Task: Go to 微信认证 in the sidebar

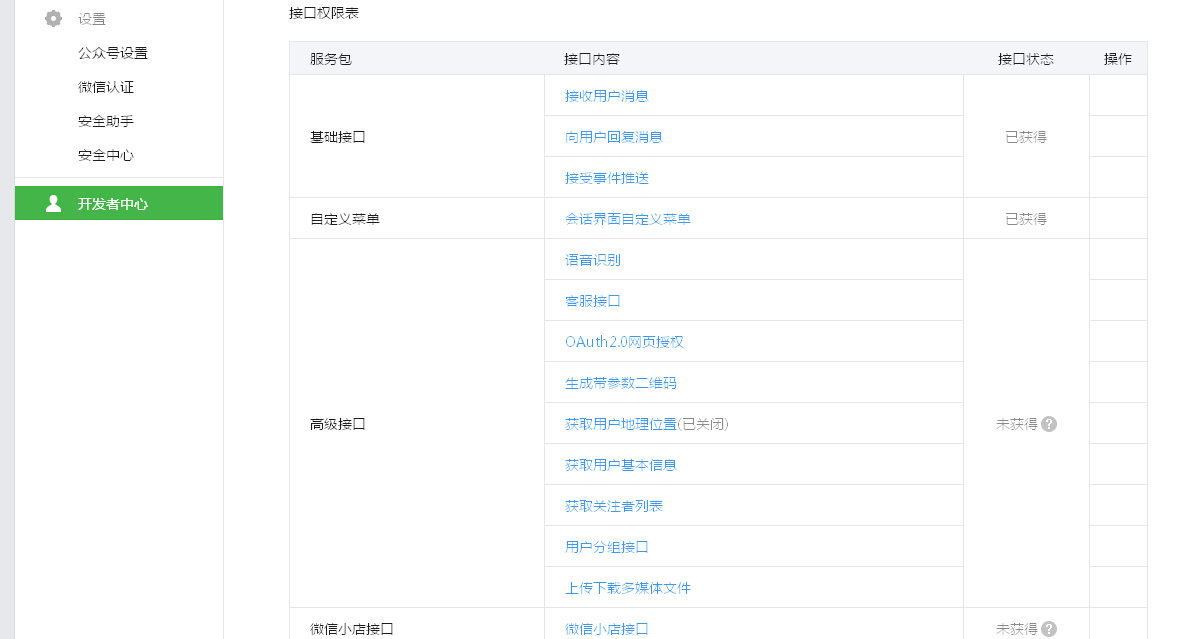Action: [106, 87]
